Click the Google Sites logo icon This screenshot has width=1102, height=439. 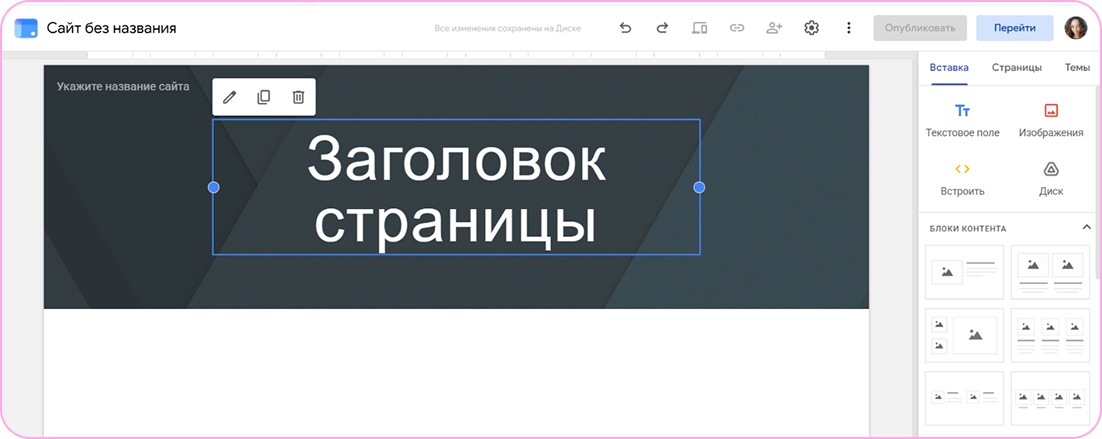26,28
